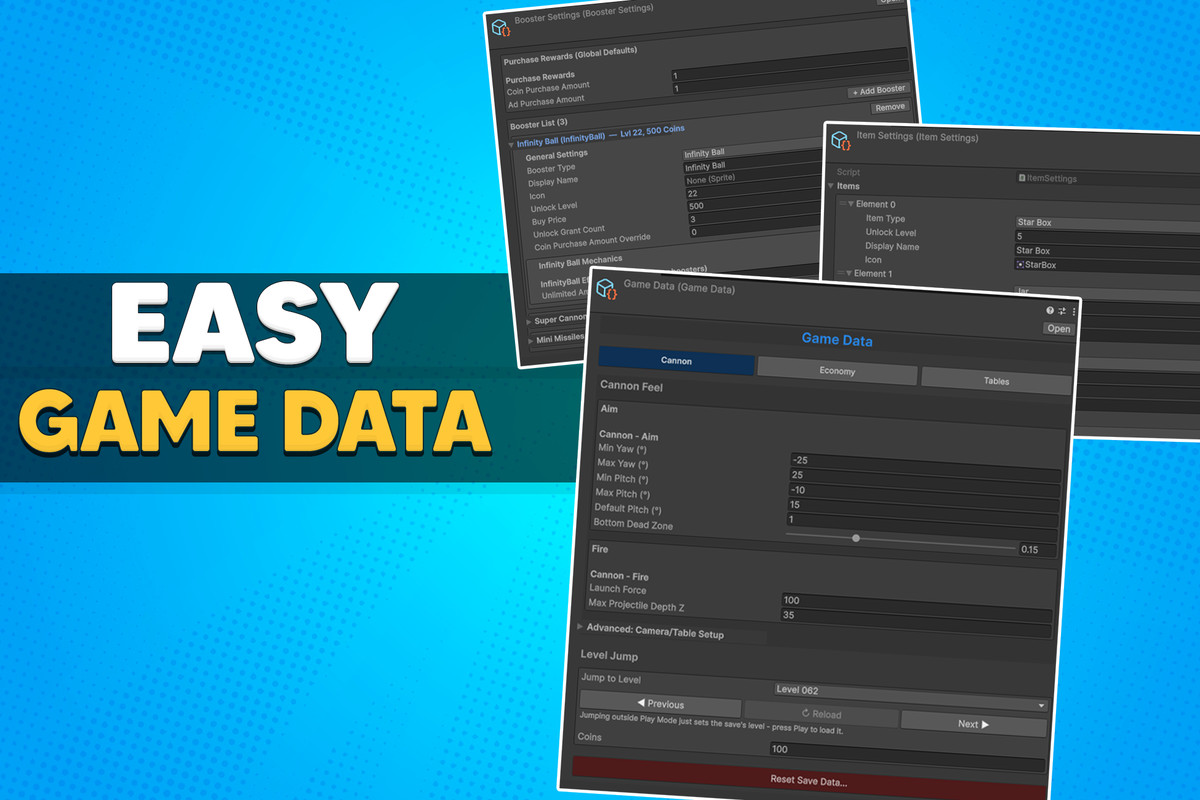Click the 'Unlock Grant Count' label
This screenshot has width=1200, height=800.
click(569, 232)
